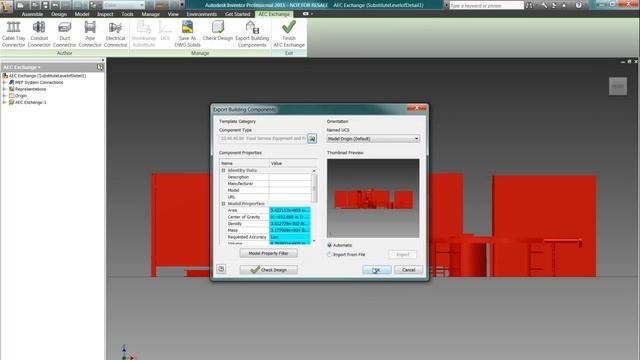This screenshot has width=640, height=360.
Task: Select the Conduit Connector tool
Action: 39,34
